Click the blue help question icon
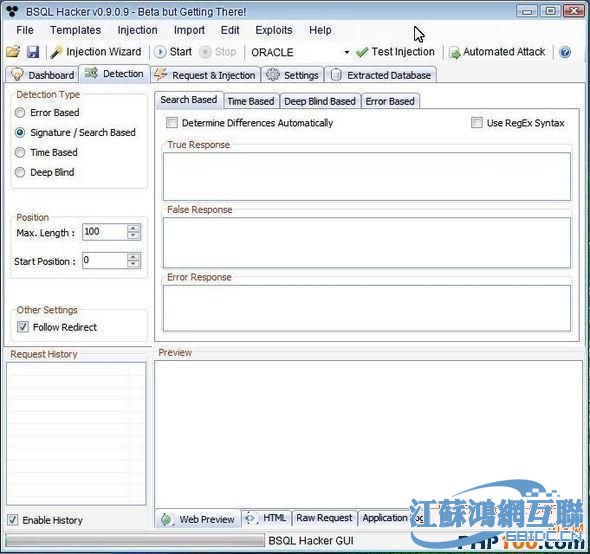Screen dimensions: 590x554 [565, 52]
